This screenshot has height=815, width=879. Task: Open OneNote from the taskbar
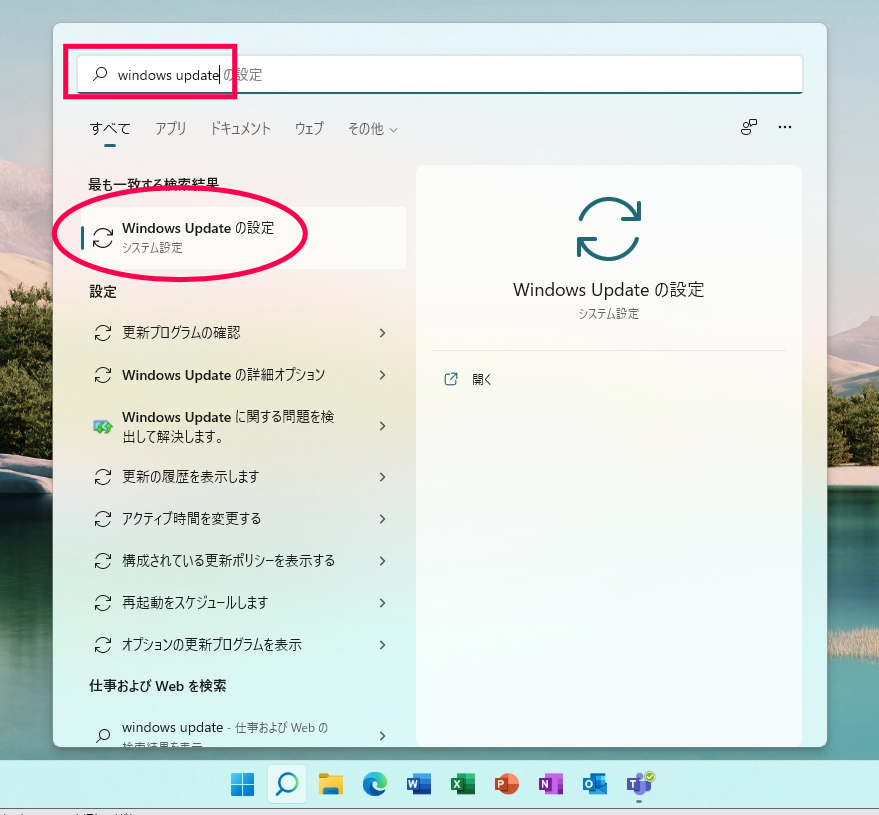(x=550, y=784)
